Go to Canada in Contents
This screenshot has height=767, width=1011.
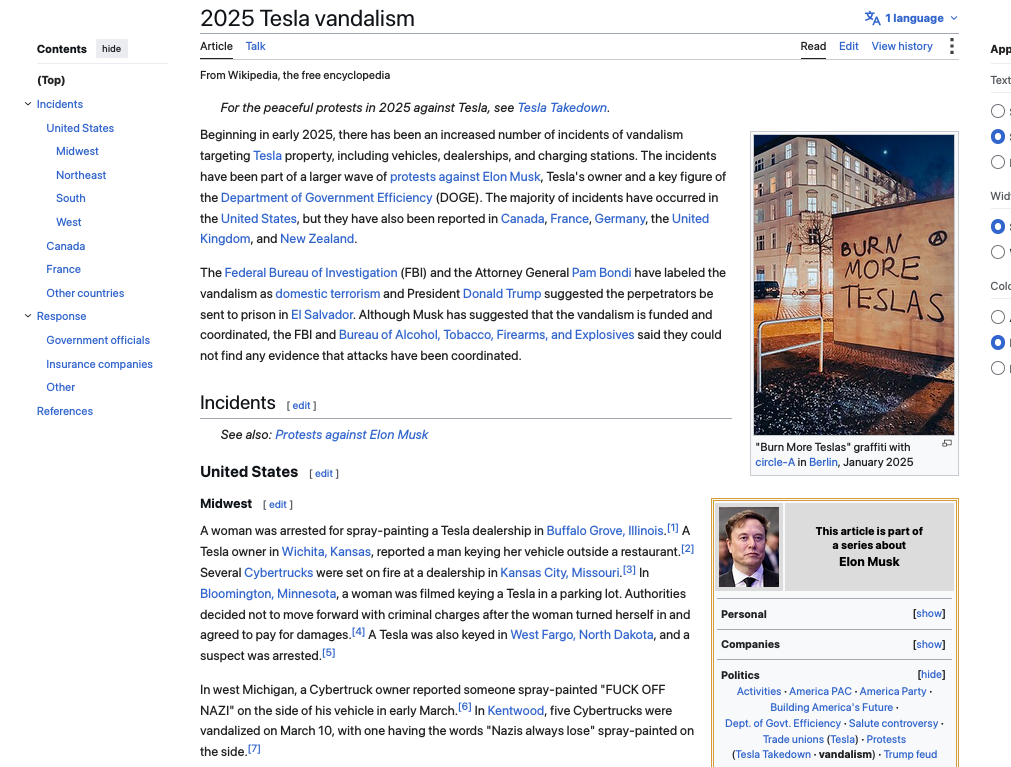tap(66, 246)
